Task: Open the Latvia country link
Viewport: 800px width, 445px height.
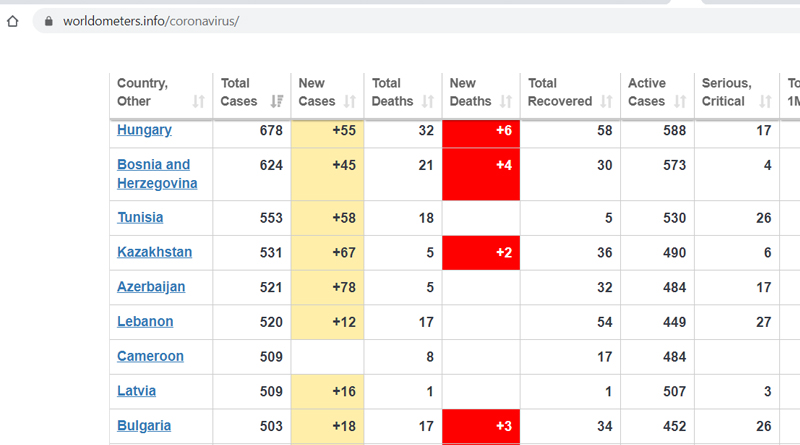Action: (x=137, y=391)
